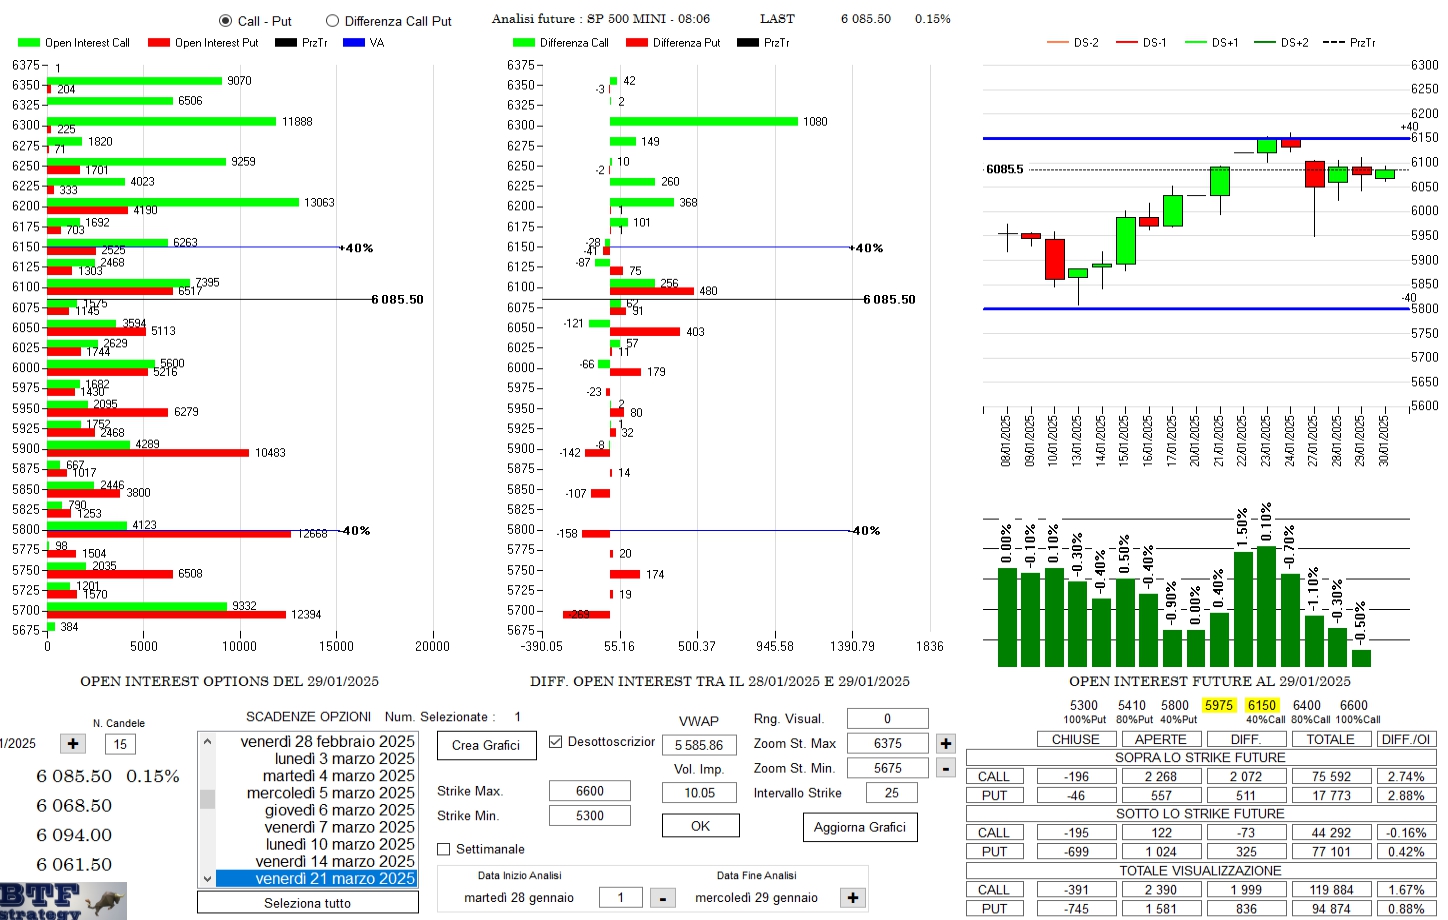This screenshot has width=1448, height=920.
Task: Select expiry venerdì 21 marzo 2025
Action: tap(316, 878)
